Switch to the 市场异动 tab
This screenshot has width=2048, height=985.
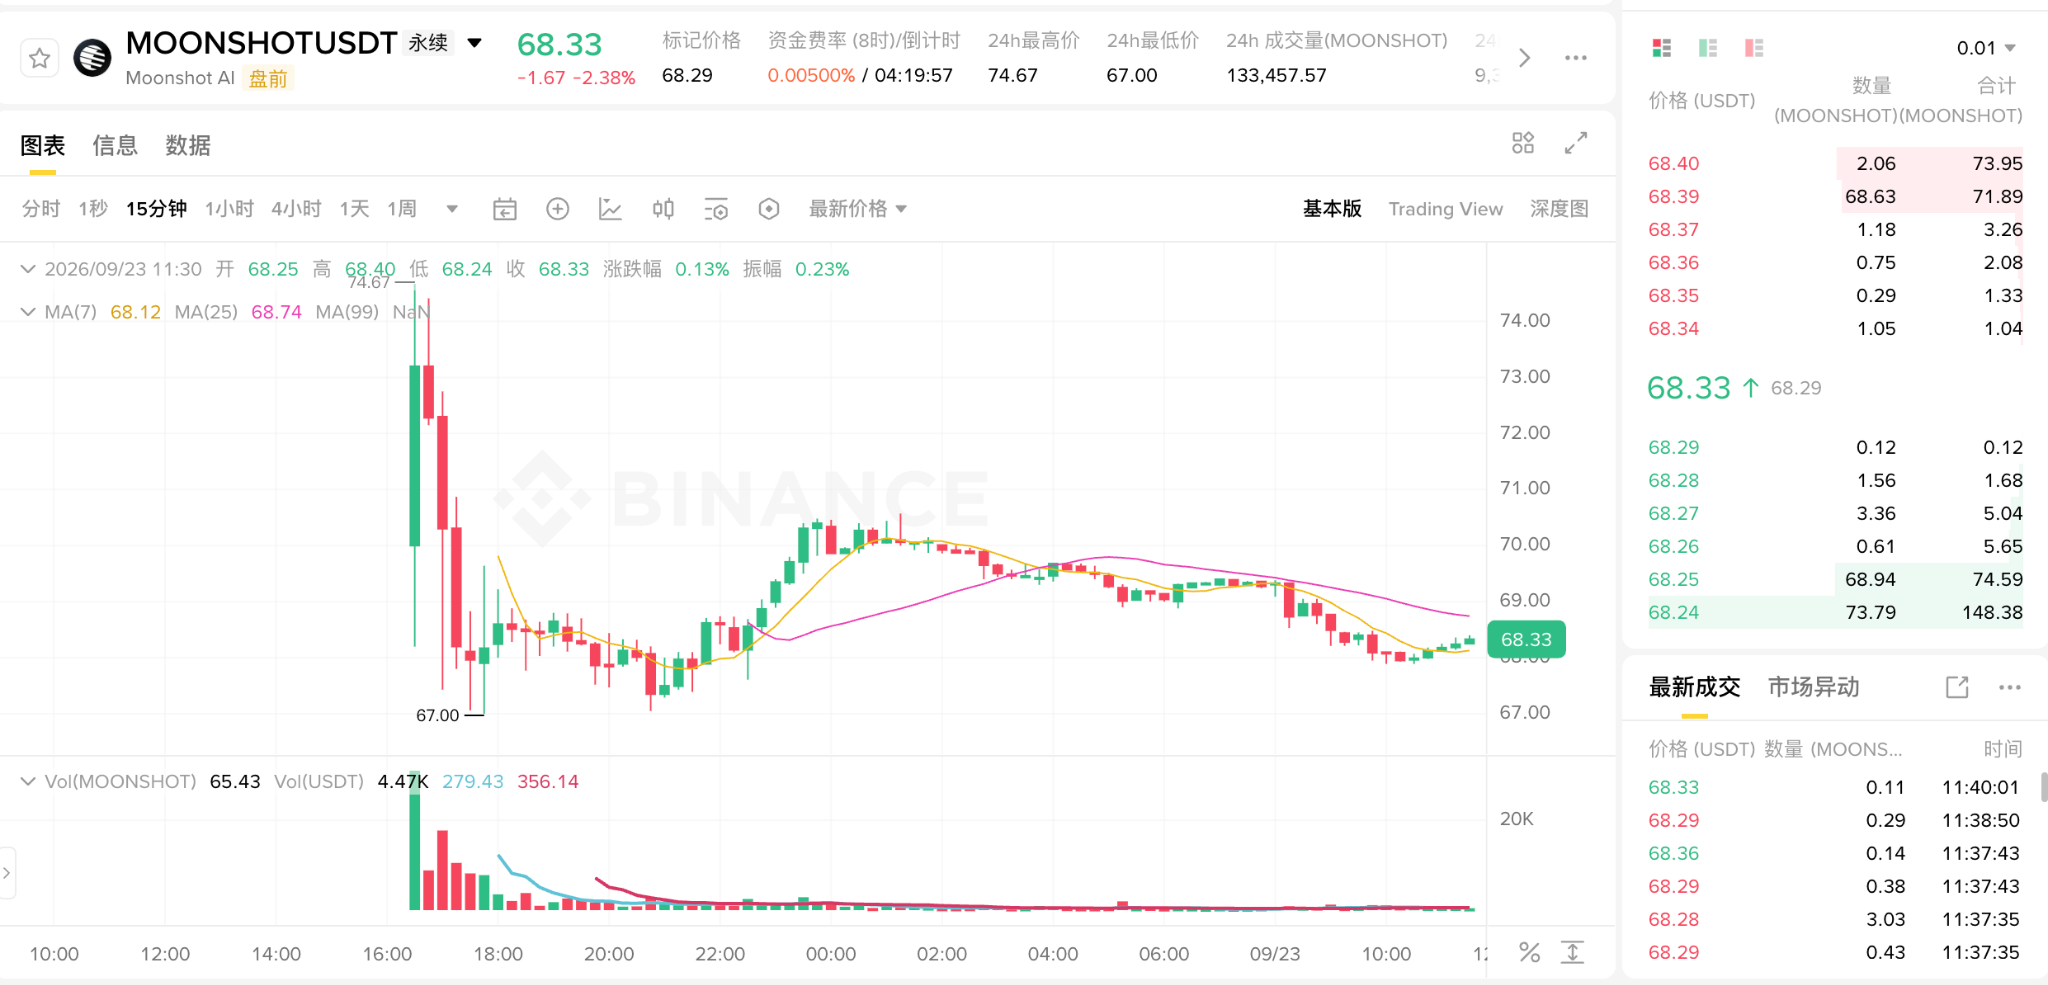point(1813,688)
